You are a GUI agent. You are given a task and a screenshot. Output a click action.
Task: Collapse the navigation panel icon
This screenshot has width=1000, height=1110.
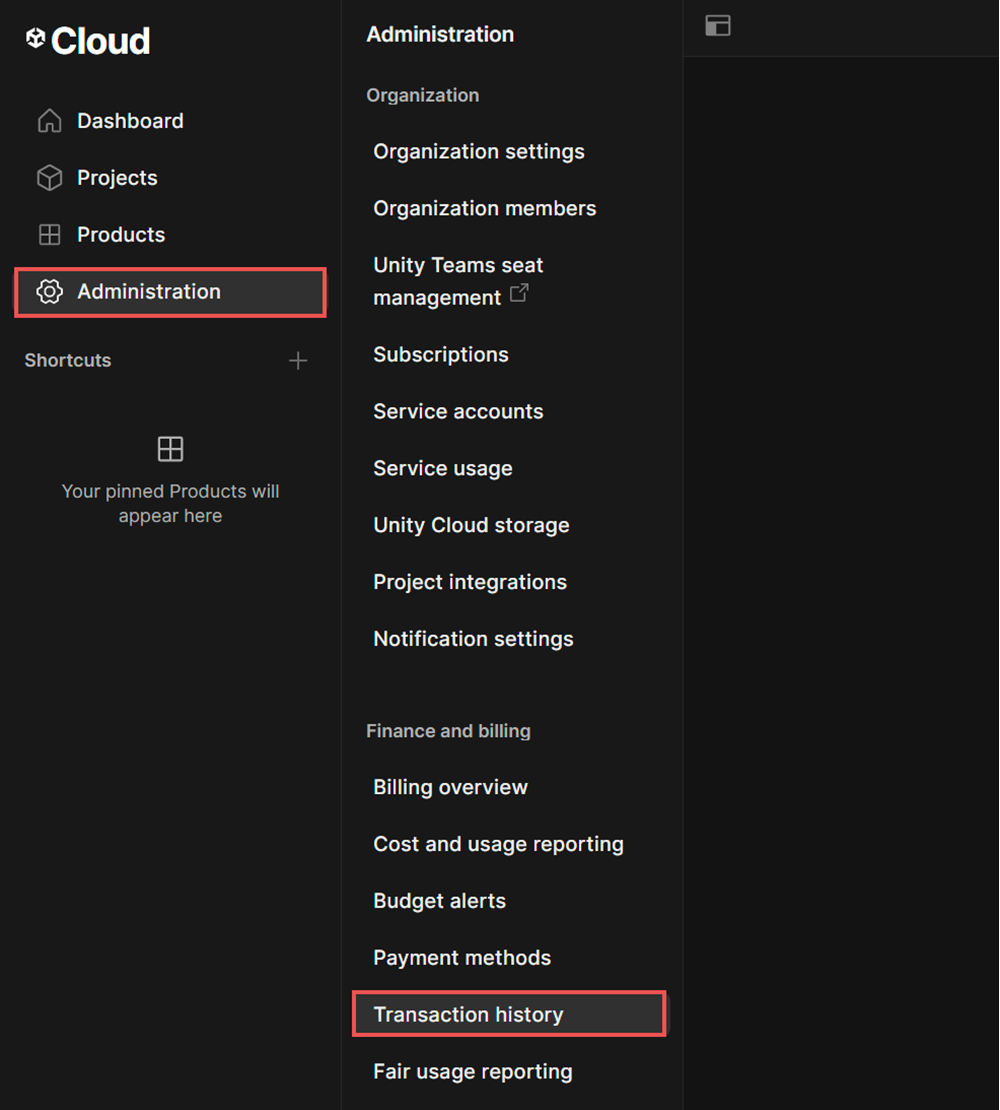pyautogui.click(x=718, y=27)
